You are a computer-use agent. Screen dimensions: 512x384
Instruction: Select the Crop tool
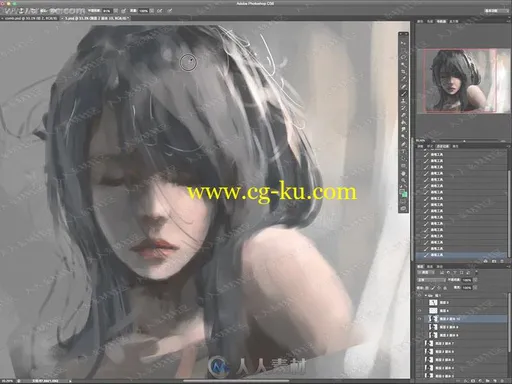click(x=403, y=72)
